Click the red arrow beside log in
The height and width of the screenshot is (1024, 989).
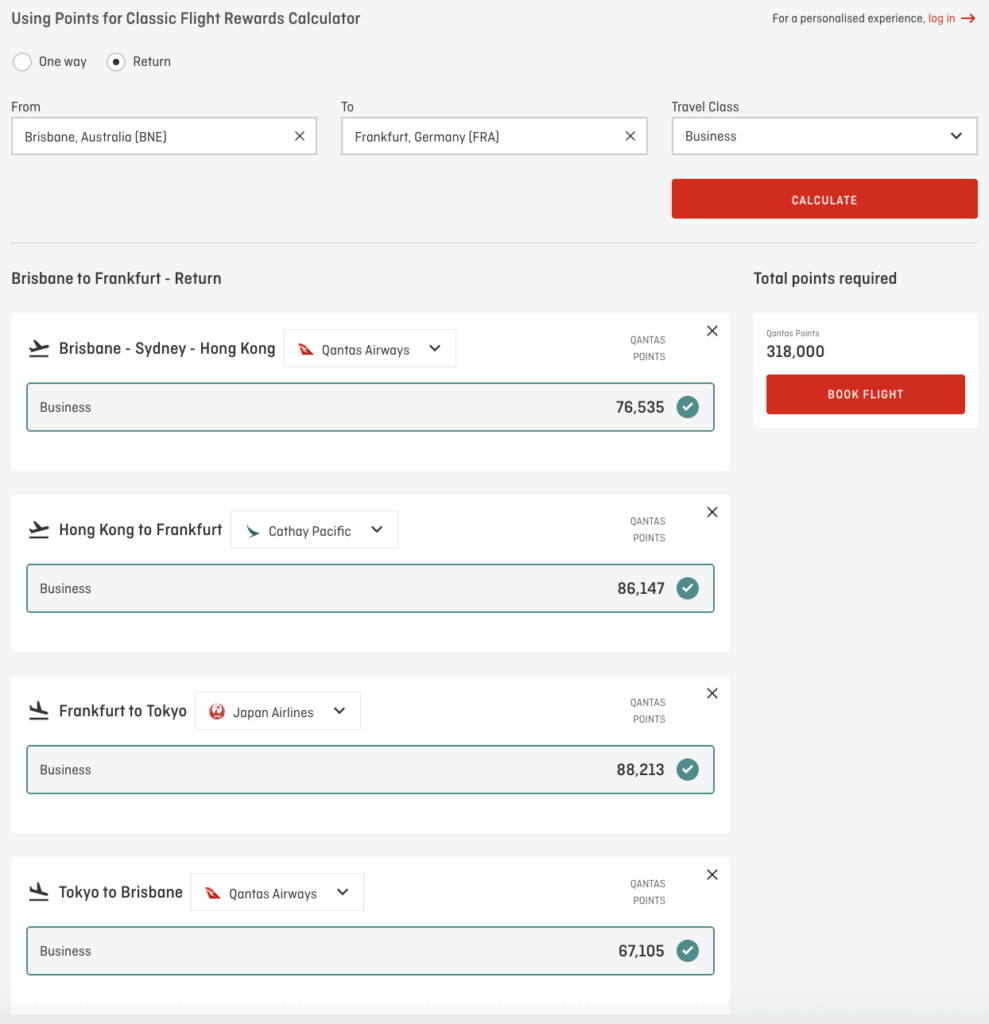(x=968, y=18)
